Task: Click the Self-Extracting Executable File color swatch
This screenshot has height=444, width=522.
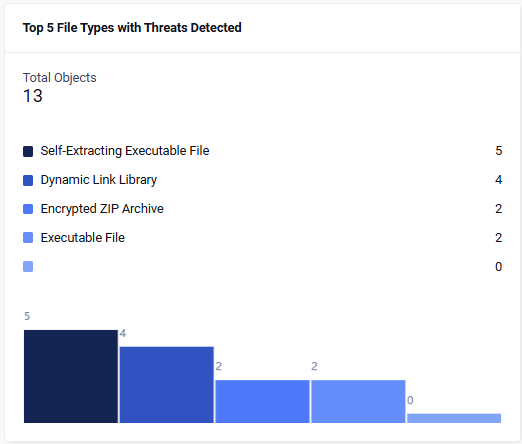Action: [x=28, y=151]
